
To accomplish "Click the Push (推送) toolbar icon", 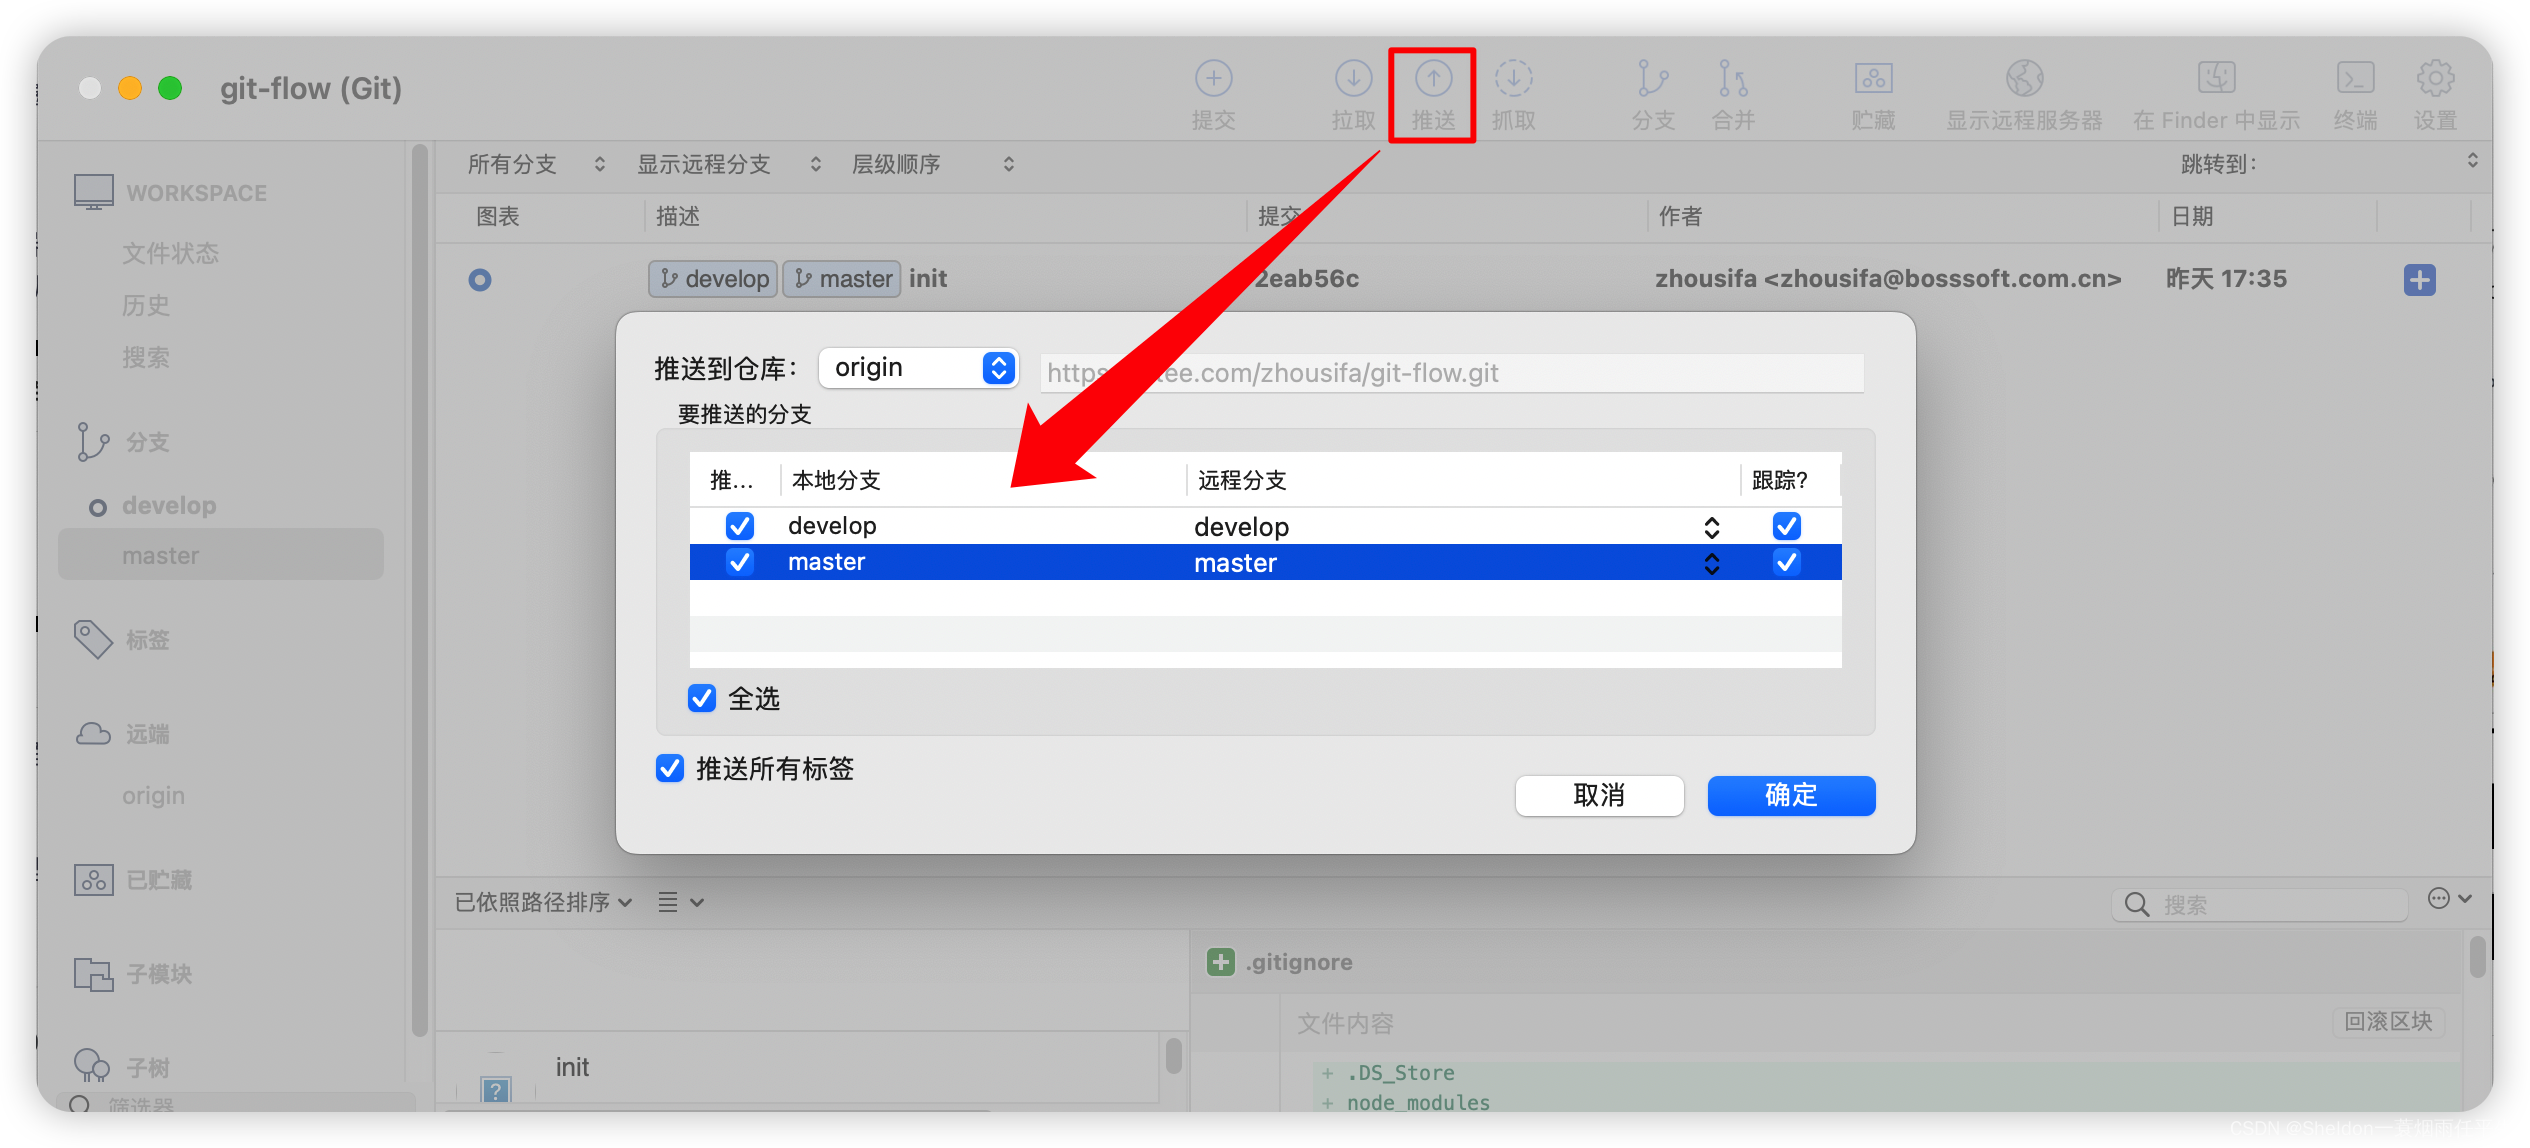I will [x=1433, y=78].
